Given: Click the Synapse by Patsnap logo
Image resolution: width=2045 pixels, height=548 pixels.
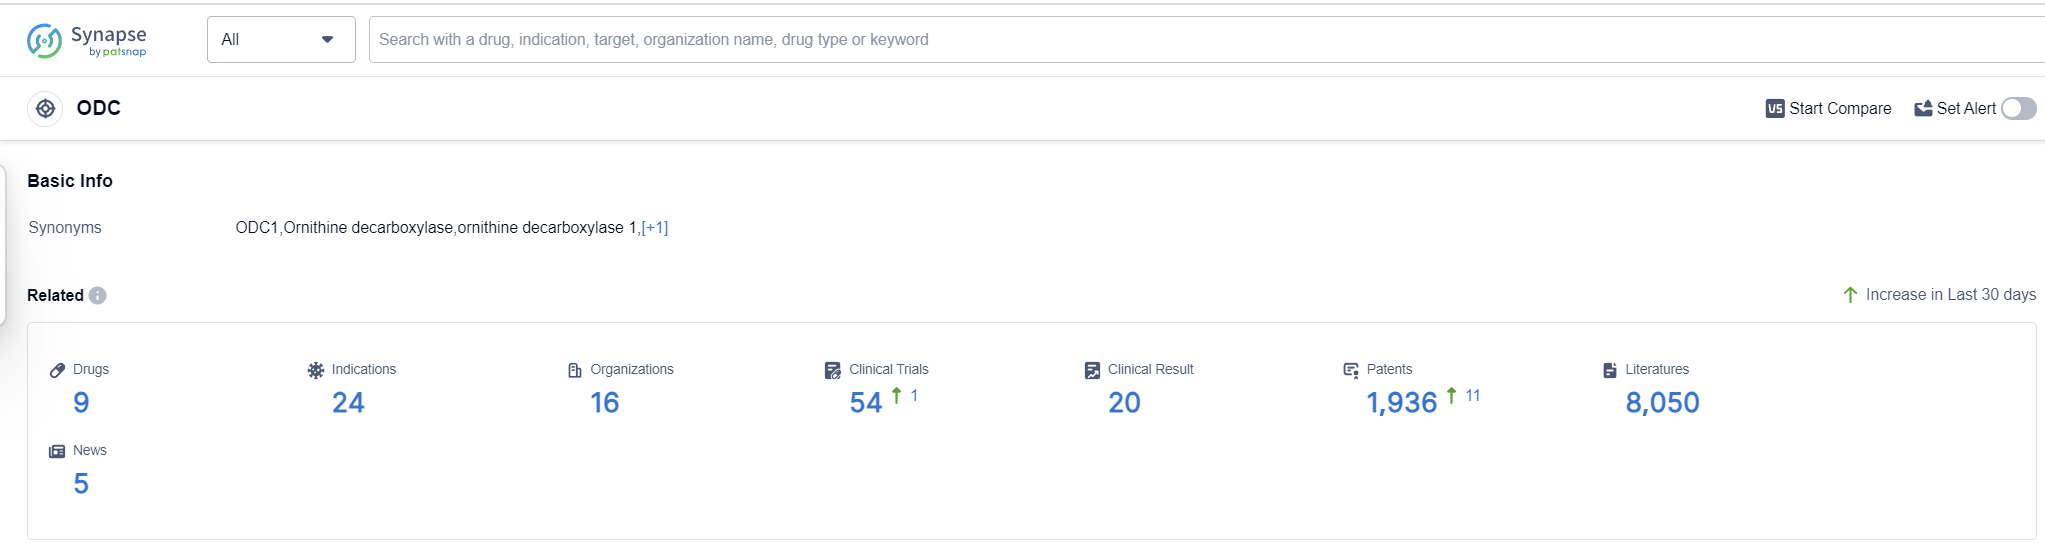Looking at the screenshot, I should pyautogui.click(x=87, y=40).
